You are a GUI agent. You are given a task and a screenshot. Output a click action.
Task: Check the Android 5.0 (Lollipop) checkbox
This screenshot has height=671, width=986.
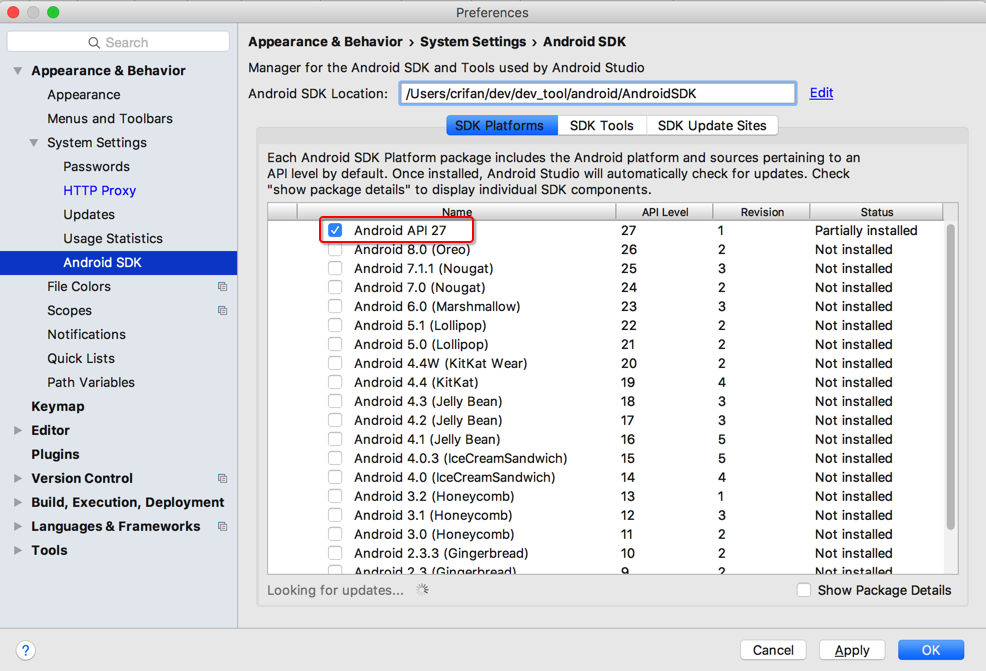(x=335, y=345)
